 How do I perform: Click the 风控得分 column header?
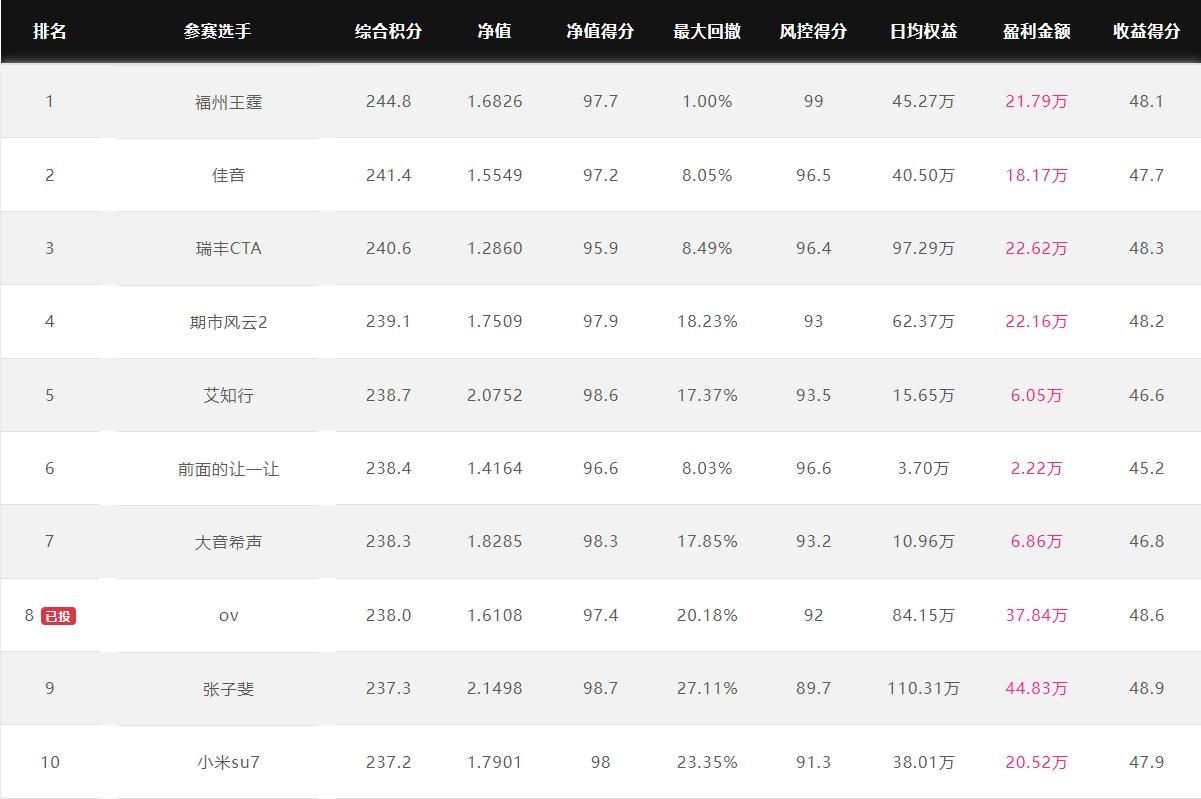[x=813, y=31]
